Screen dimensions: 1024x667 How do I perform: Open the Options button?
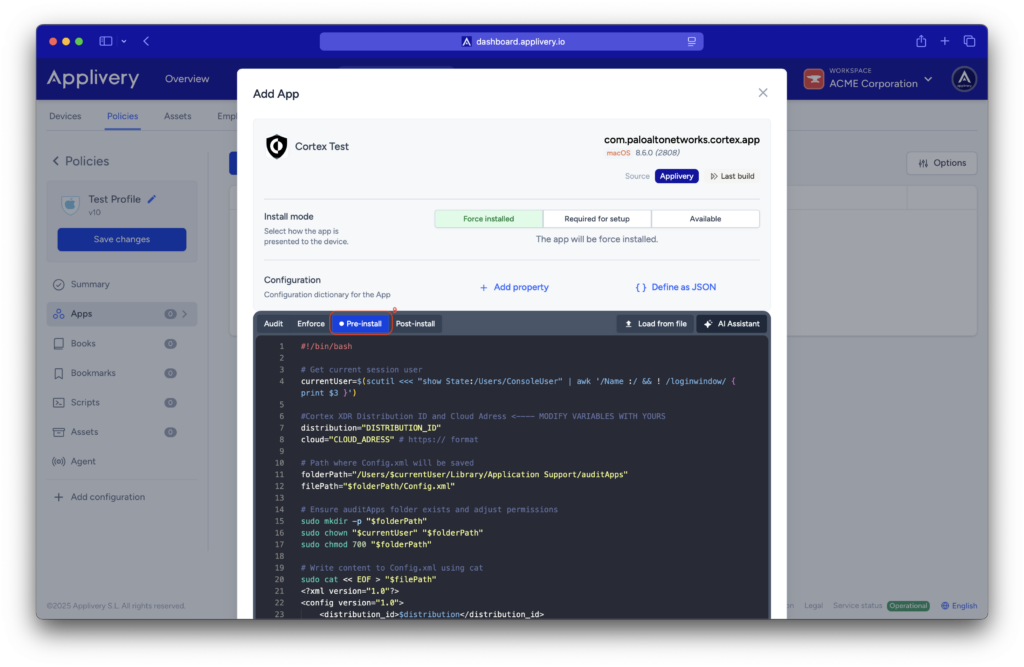(942, 163)
